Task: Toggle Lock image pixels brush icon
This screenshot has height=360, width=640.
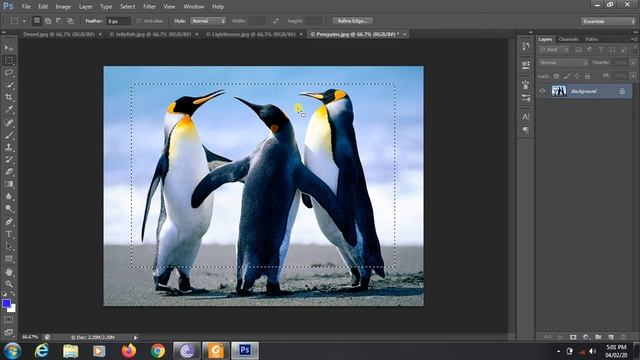Action: pos(567,76)
